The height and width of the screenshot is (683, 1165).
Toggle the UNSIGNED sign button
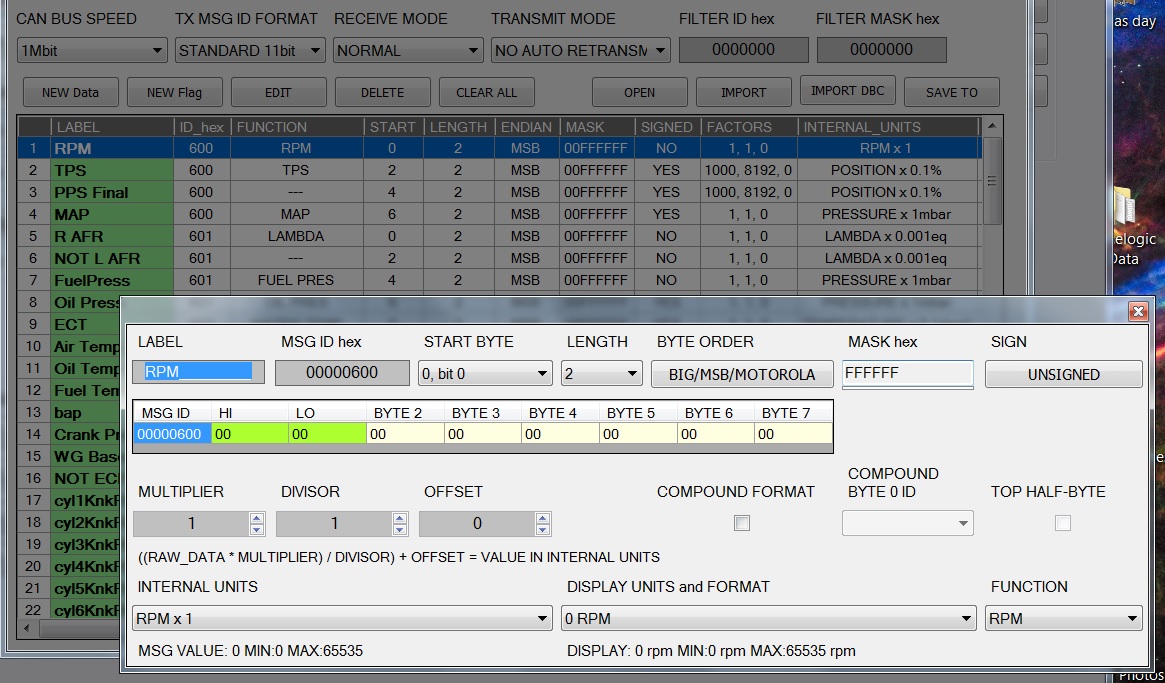[1063, 374]
